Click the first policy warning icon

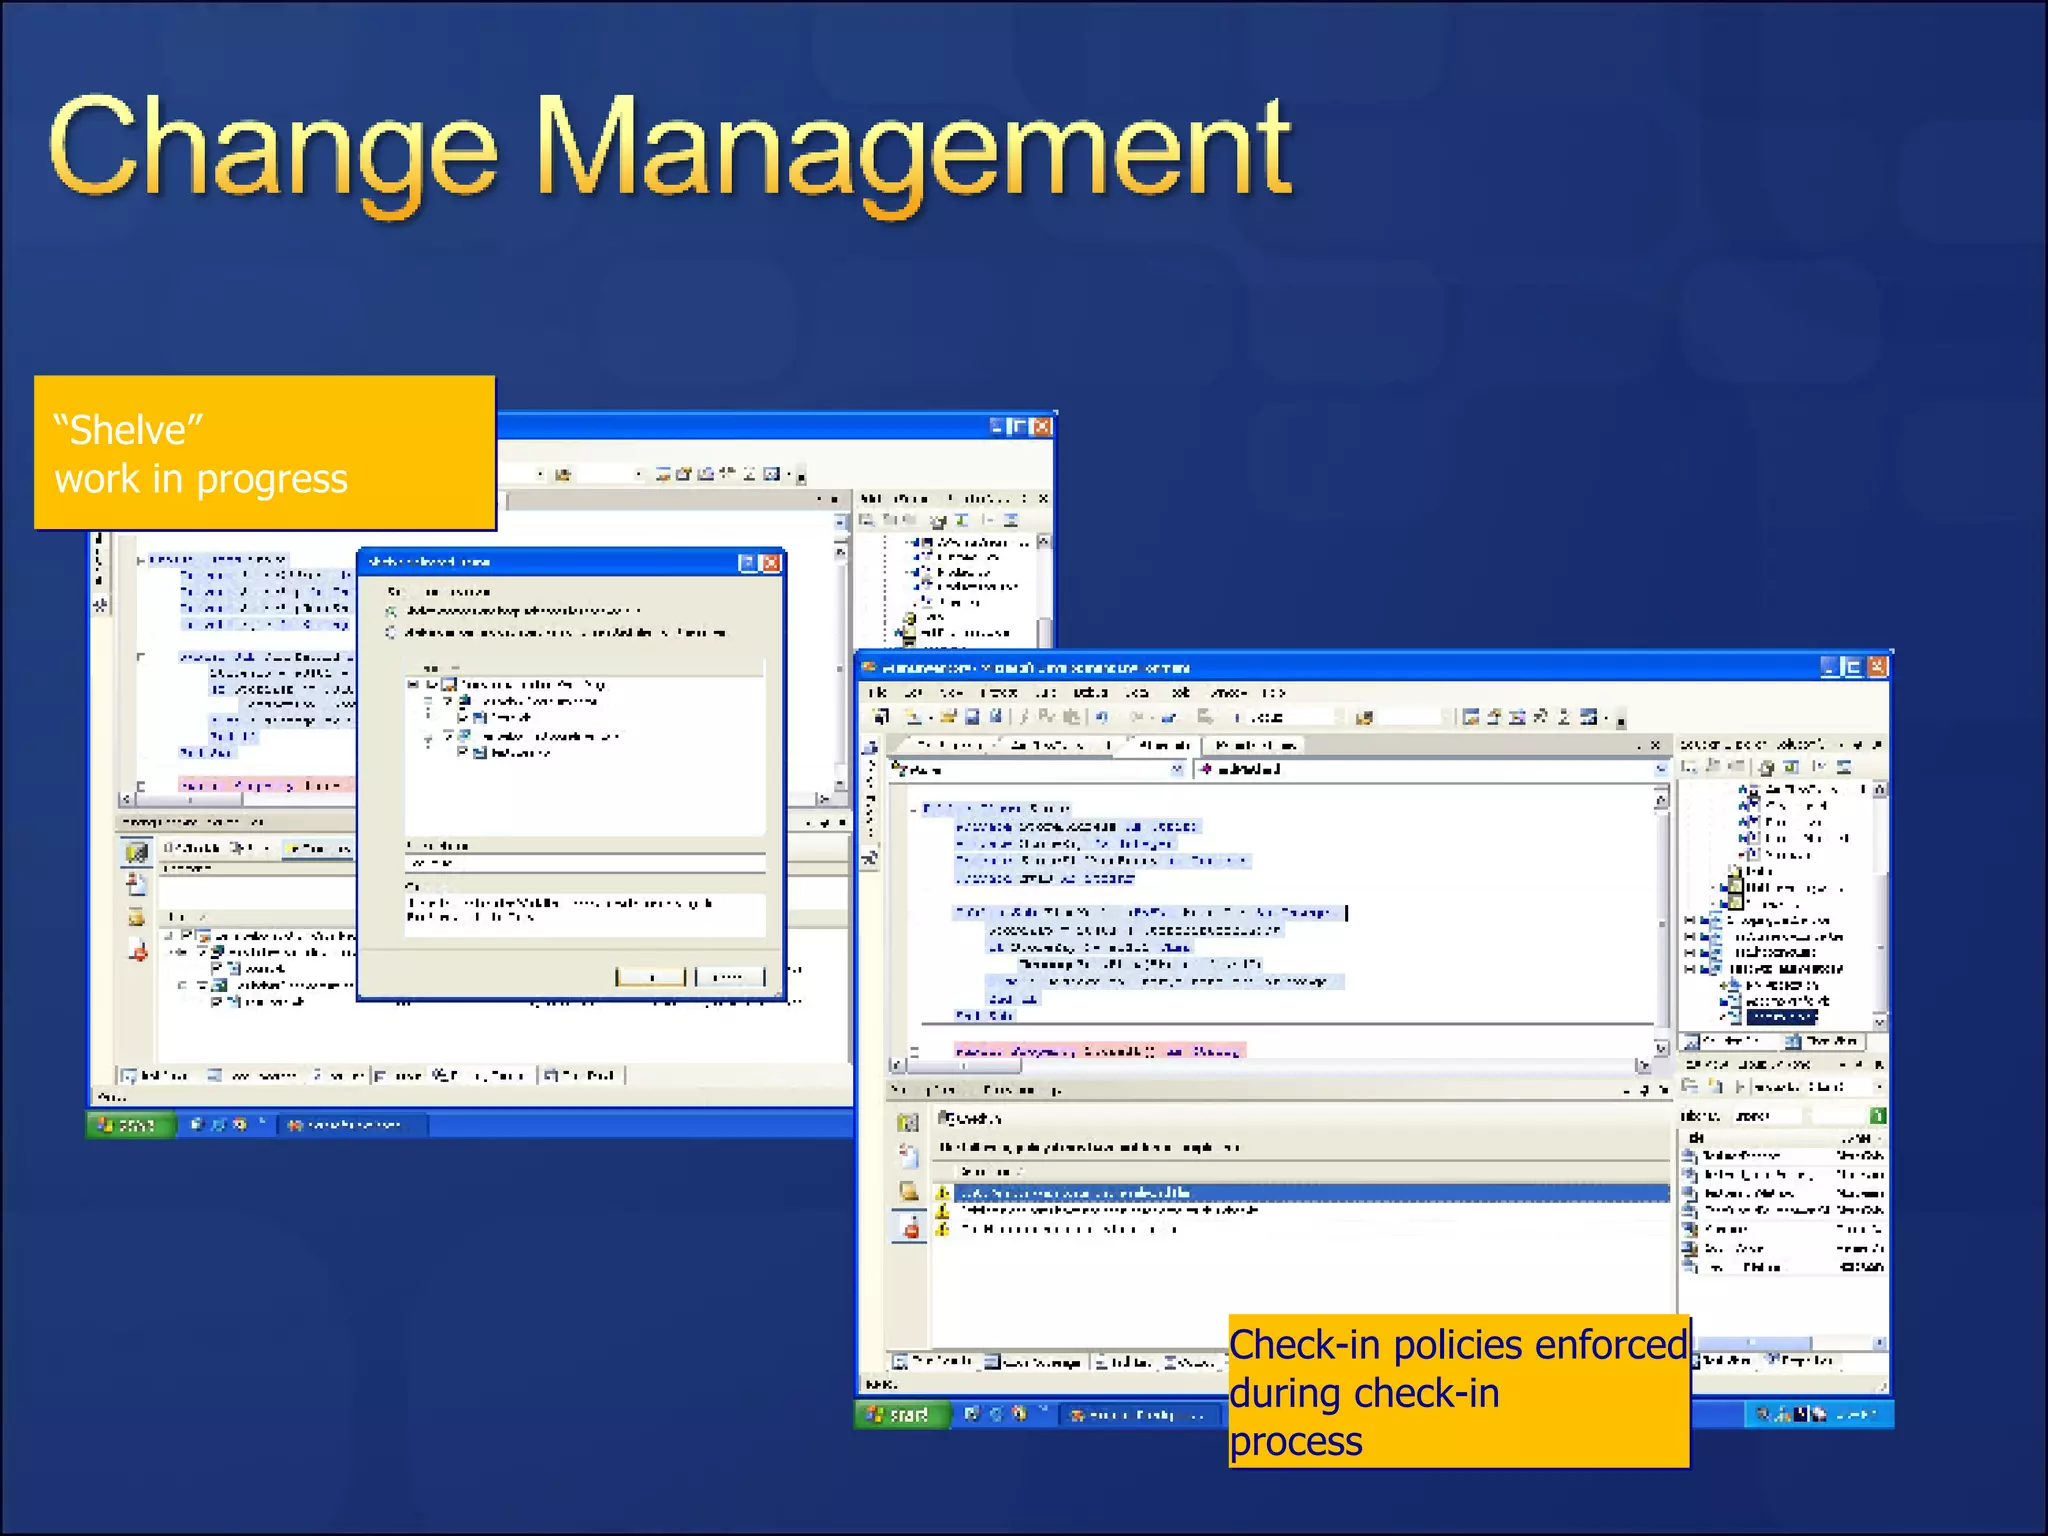[x=942, y=1193]
